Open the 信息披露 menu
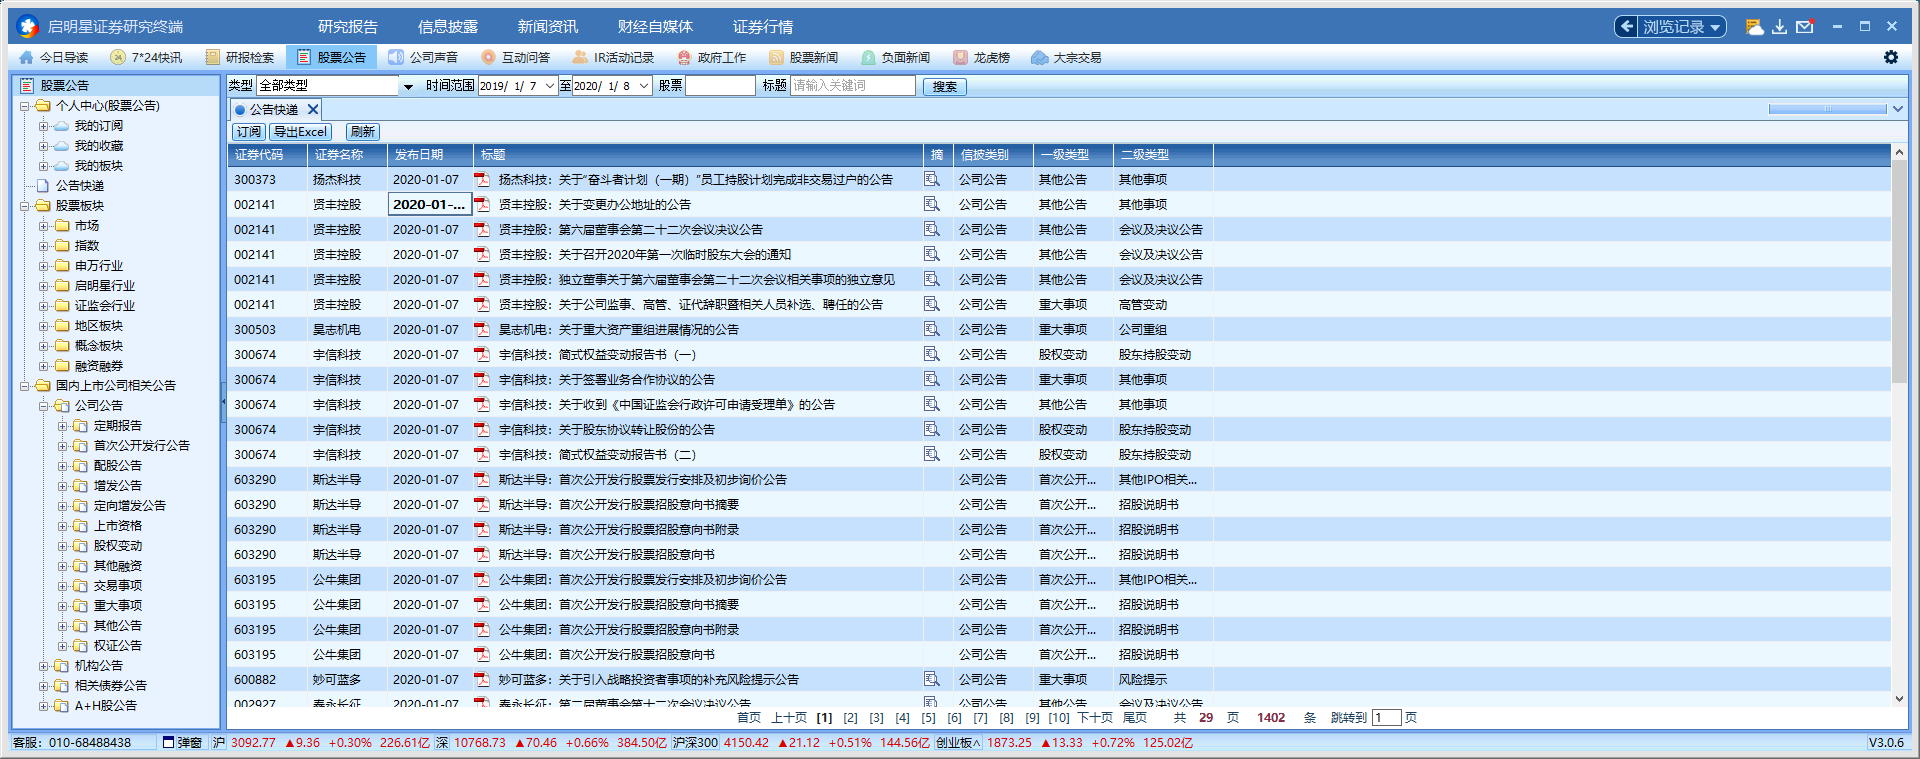 [x=448, y=27]
